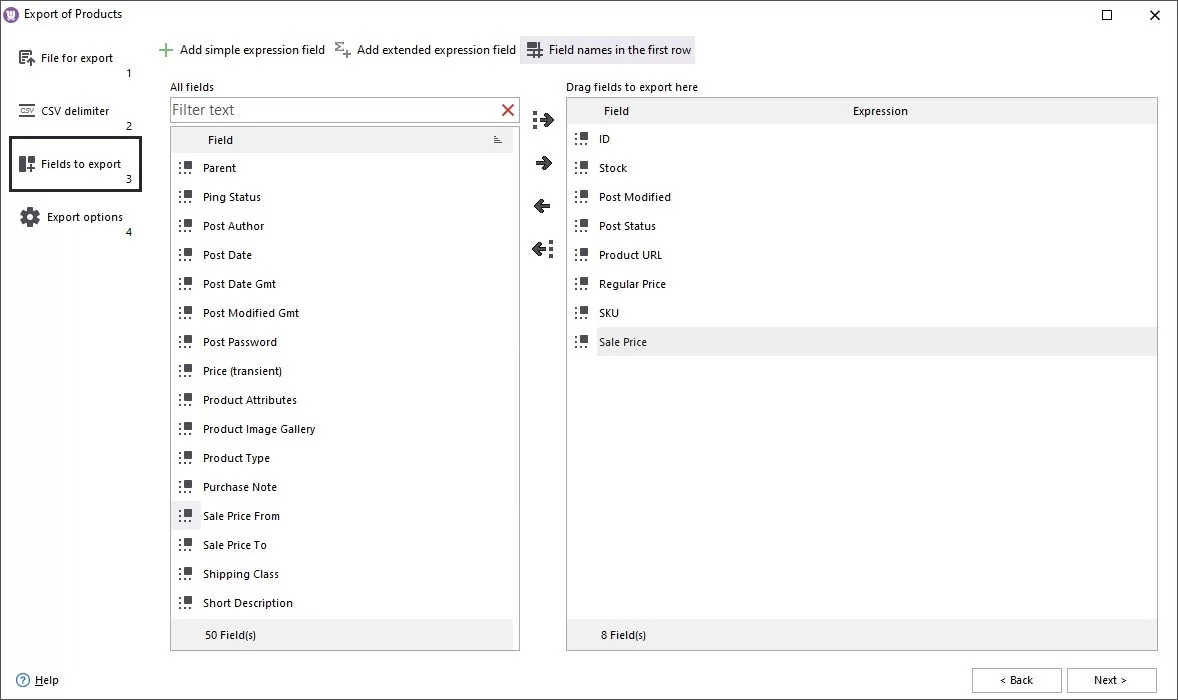The height and width of the screenshot is (700, 1178).
Task: Open Help via the question mark icon
Action: 23,680
